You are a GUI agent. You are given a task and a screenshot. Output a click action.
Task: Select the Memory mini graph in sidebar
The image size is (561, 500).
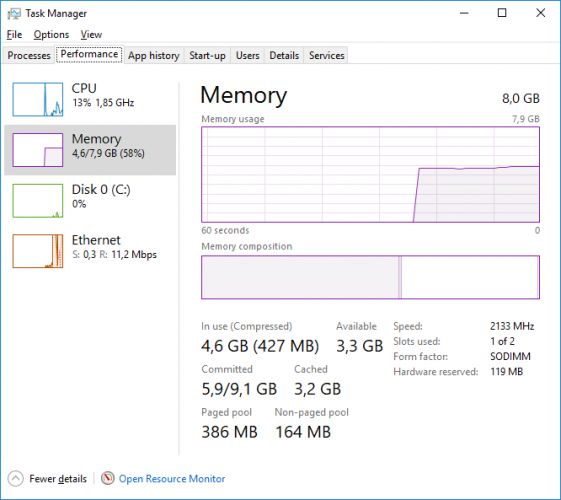[x=38, y=150]
